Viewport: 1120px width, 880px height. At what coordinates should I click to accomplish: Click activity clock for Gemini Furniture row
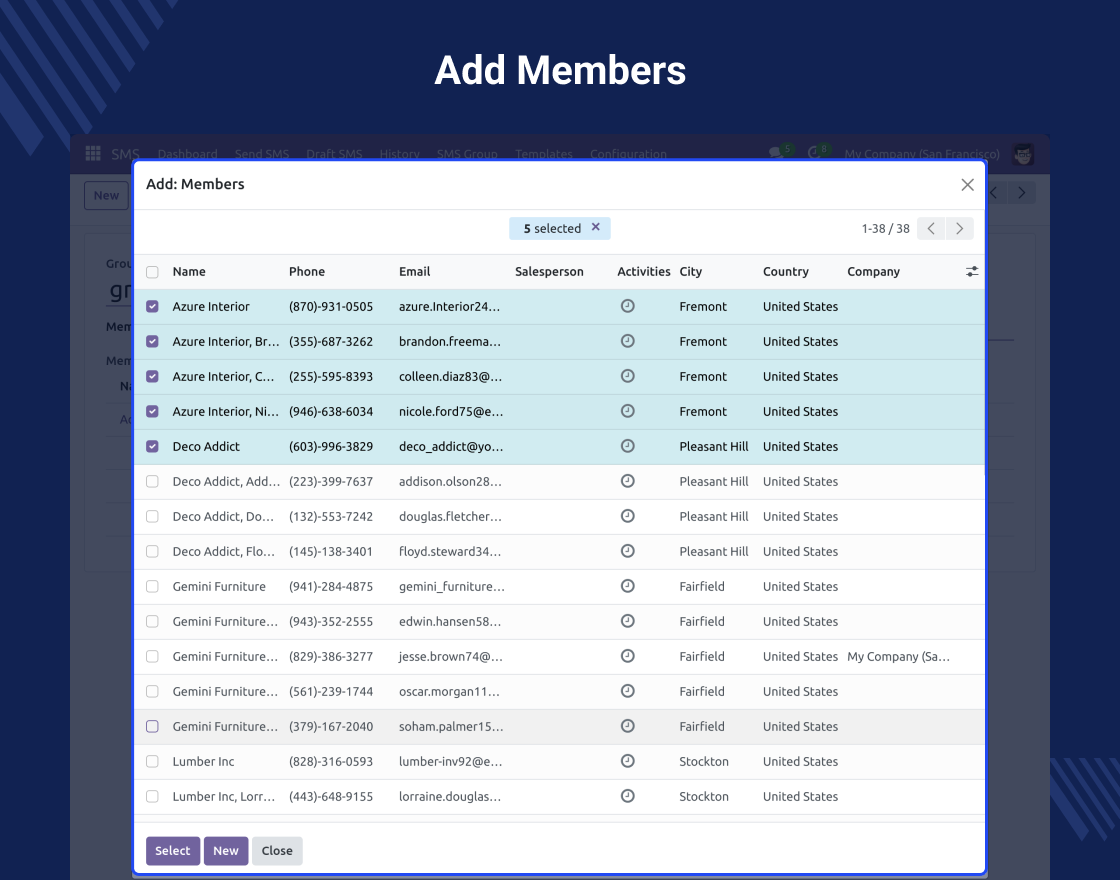point(627,586)
